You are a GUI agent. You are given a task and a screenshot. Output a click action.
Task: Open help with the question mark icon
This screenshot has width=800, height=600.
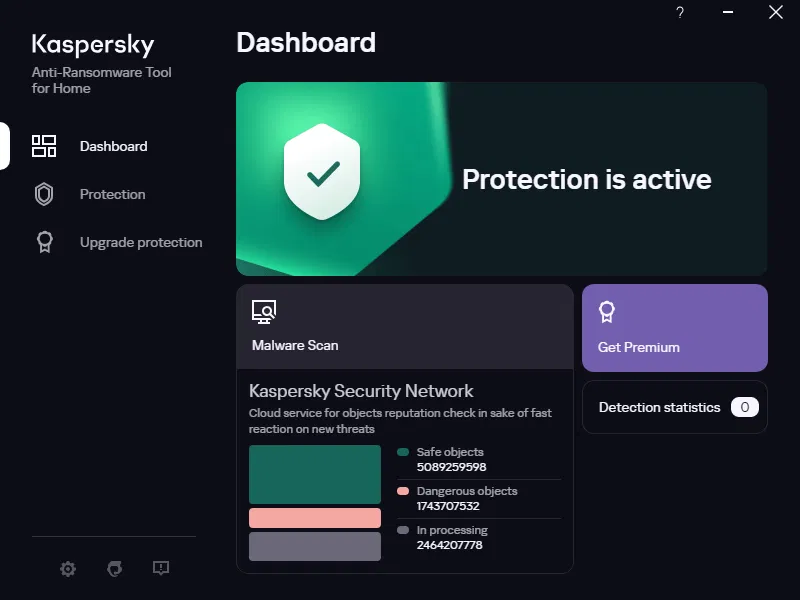point(680,12)
